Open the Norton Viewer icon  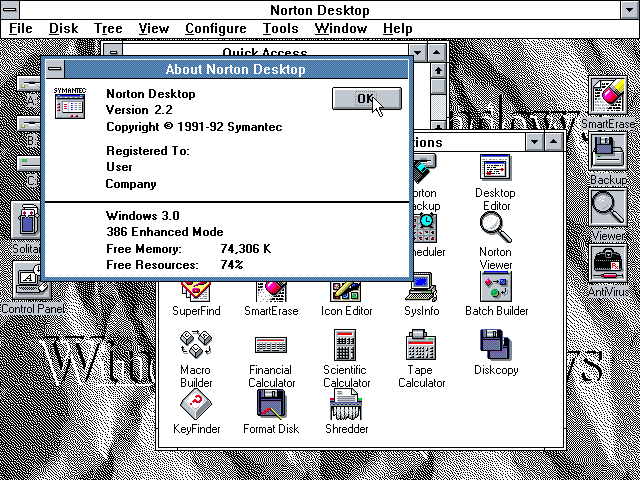[496, 242]
